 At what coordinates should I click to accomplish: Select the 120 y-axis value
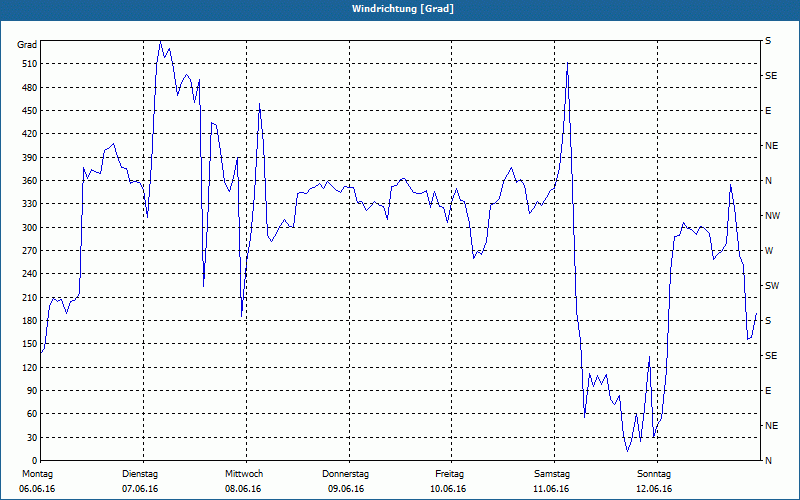[x=30, y=367]
